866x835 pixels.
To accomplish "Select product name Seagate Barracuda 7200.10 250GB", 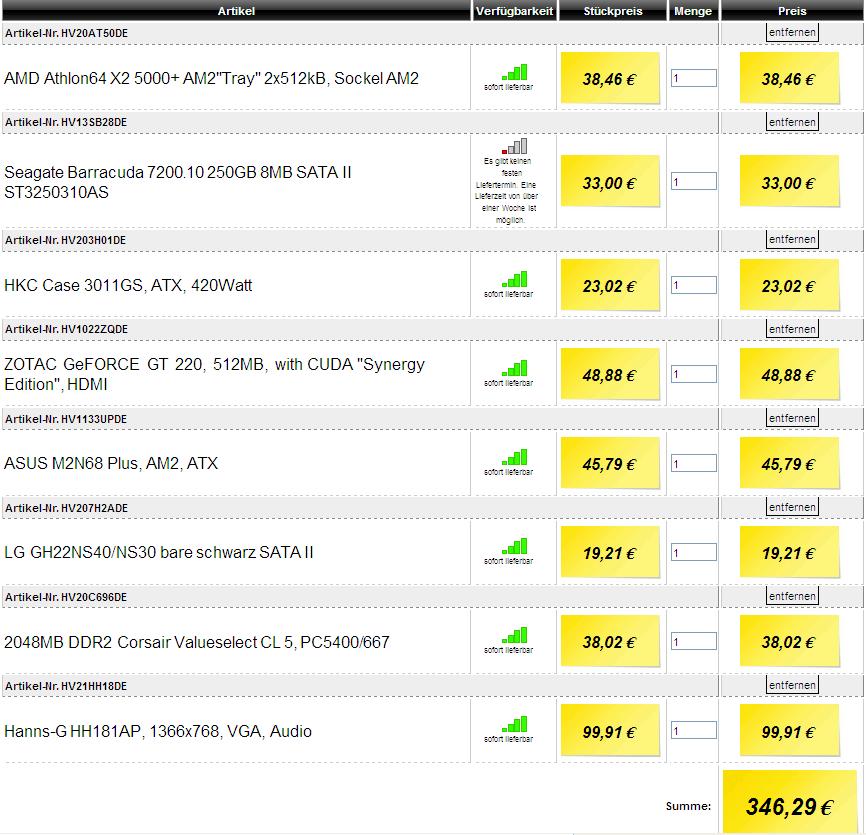I will pyautogui.click(x=178, y=182).
